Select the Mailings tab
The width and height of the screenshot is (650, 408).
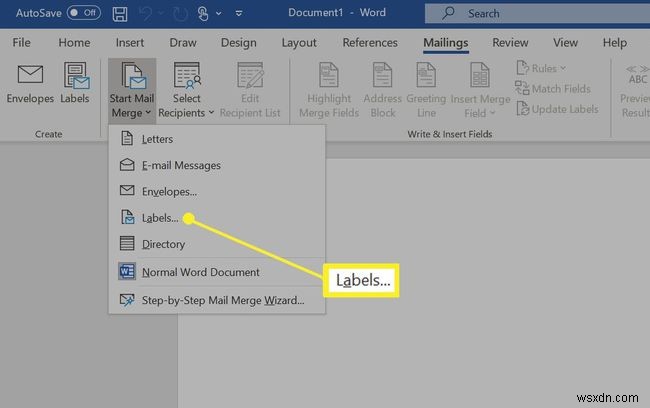(x=446, y=43)
